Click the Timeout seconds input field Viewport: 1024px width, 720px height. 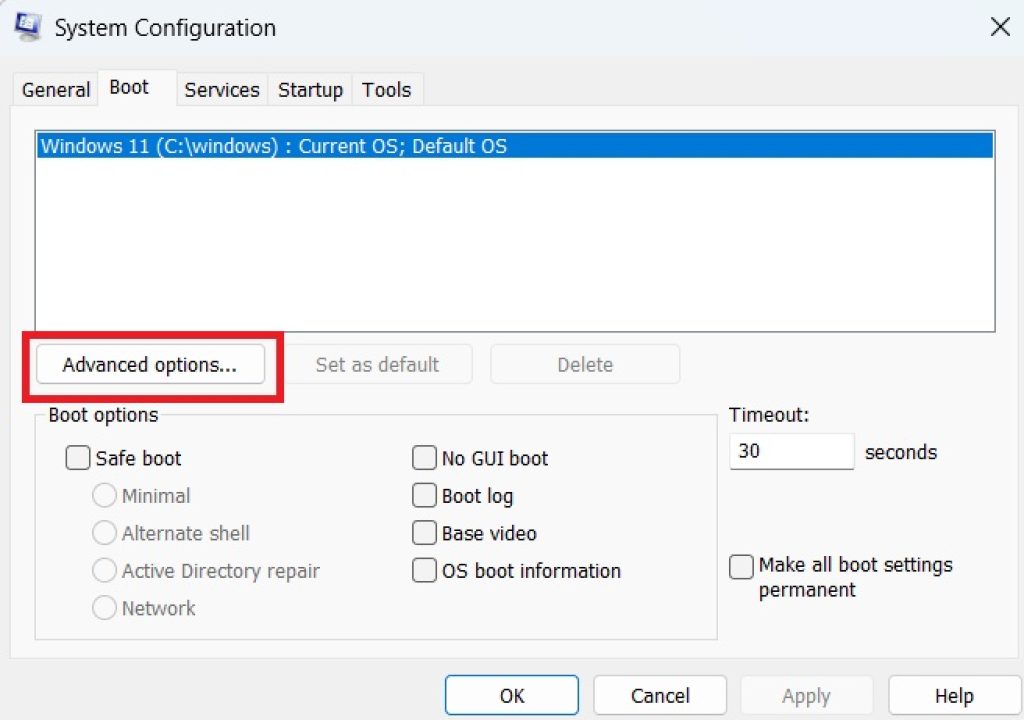[792, 451]
